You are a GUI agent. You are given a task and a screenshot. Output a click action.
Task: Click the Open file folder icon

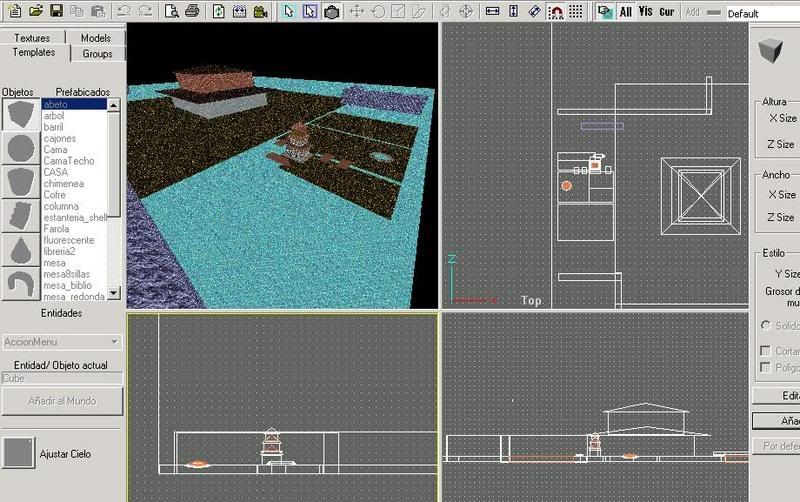coord(36,12)
